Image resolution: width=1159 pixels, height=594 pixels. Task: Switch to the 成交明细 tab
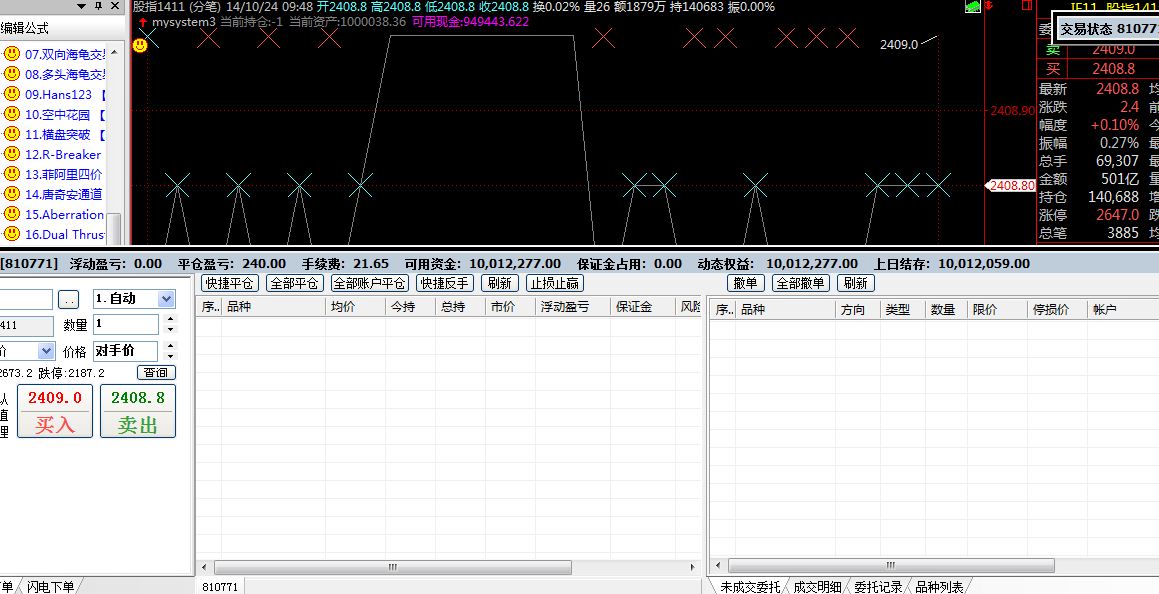(x=817, y=587)
